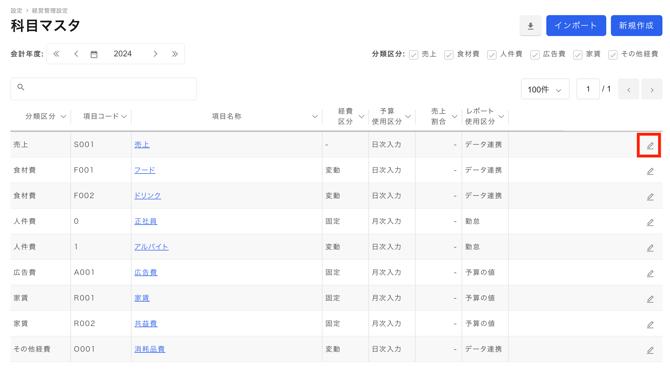Toggle the 食材費 category checkbox
The image size is (670, 376).
448,55
